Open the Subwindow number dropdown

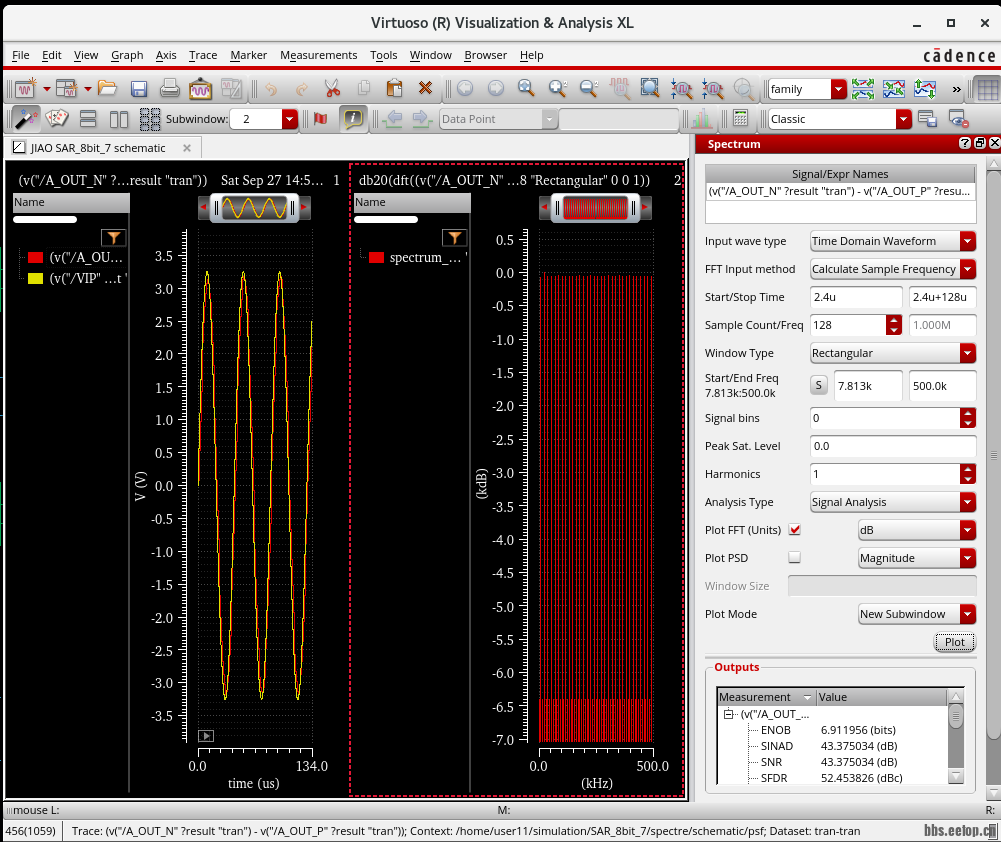pyautogui.click(x=290, y=119)
